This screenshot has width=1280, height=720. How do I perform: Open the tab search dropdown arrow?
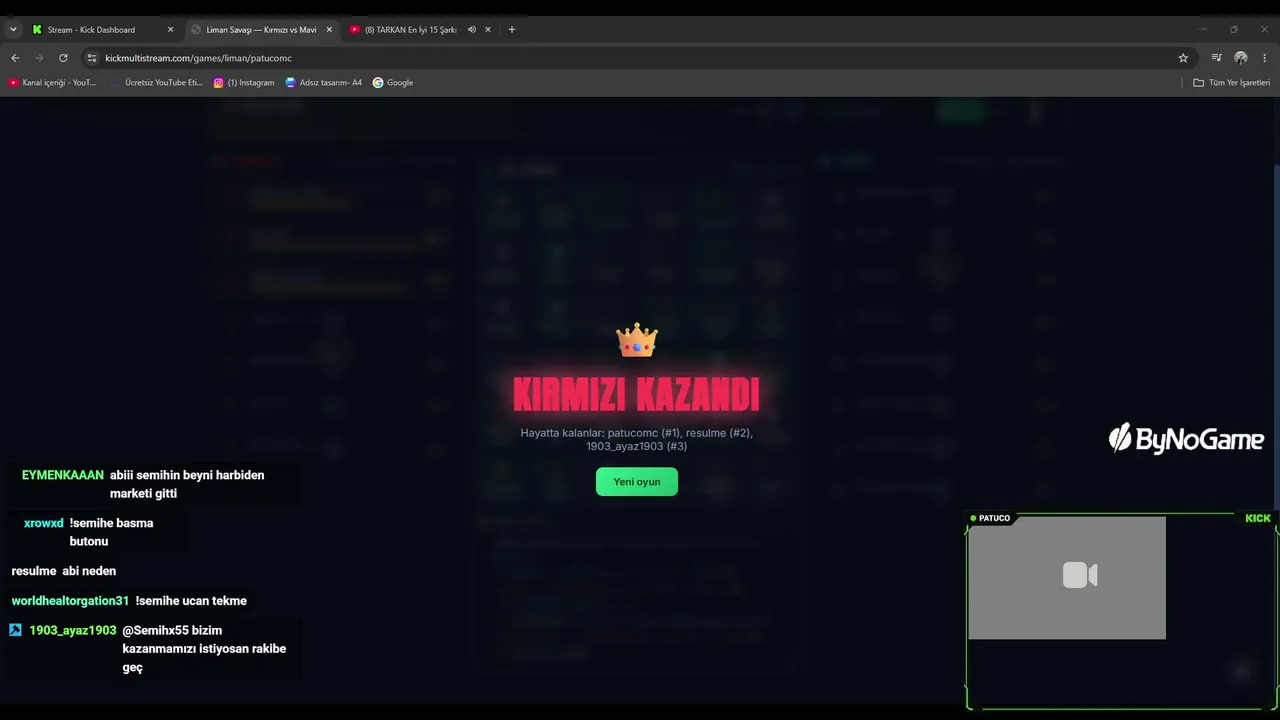(x=13, y=29)
